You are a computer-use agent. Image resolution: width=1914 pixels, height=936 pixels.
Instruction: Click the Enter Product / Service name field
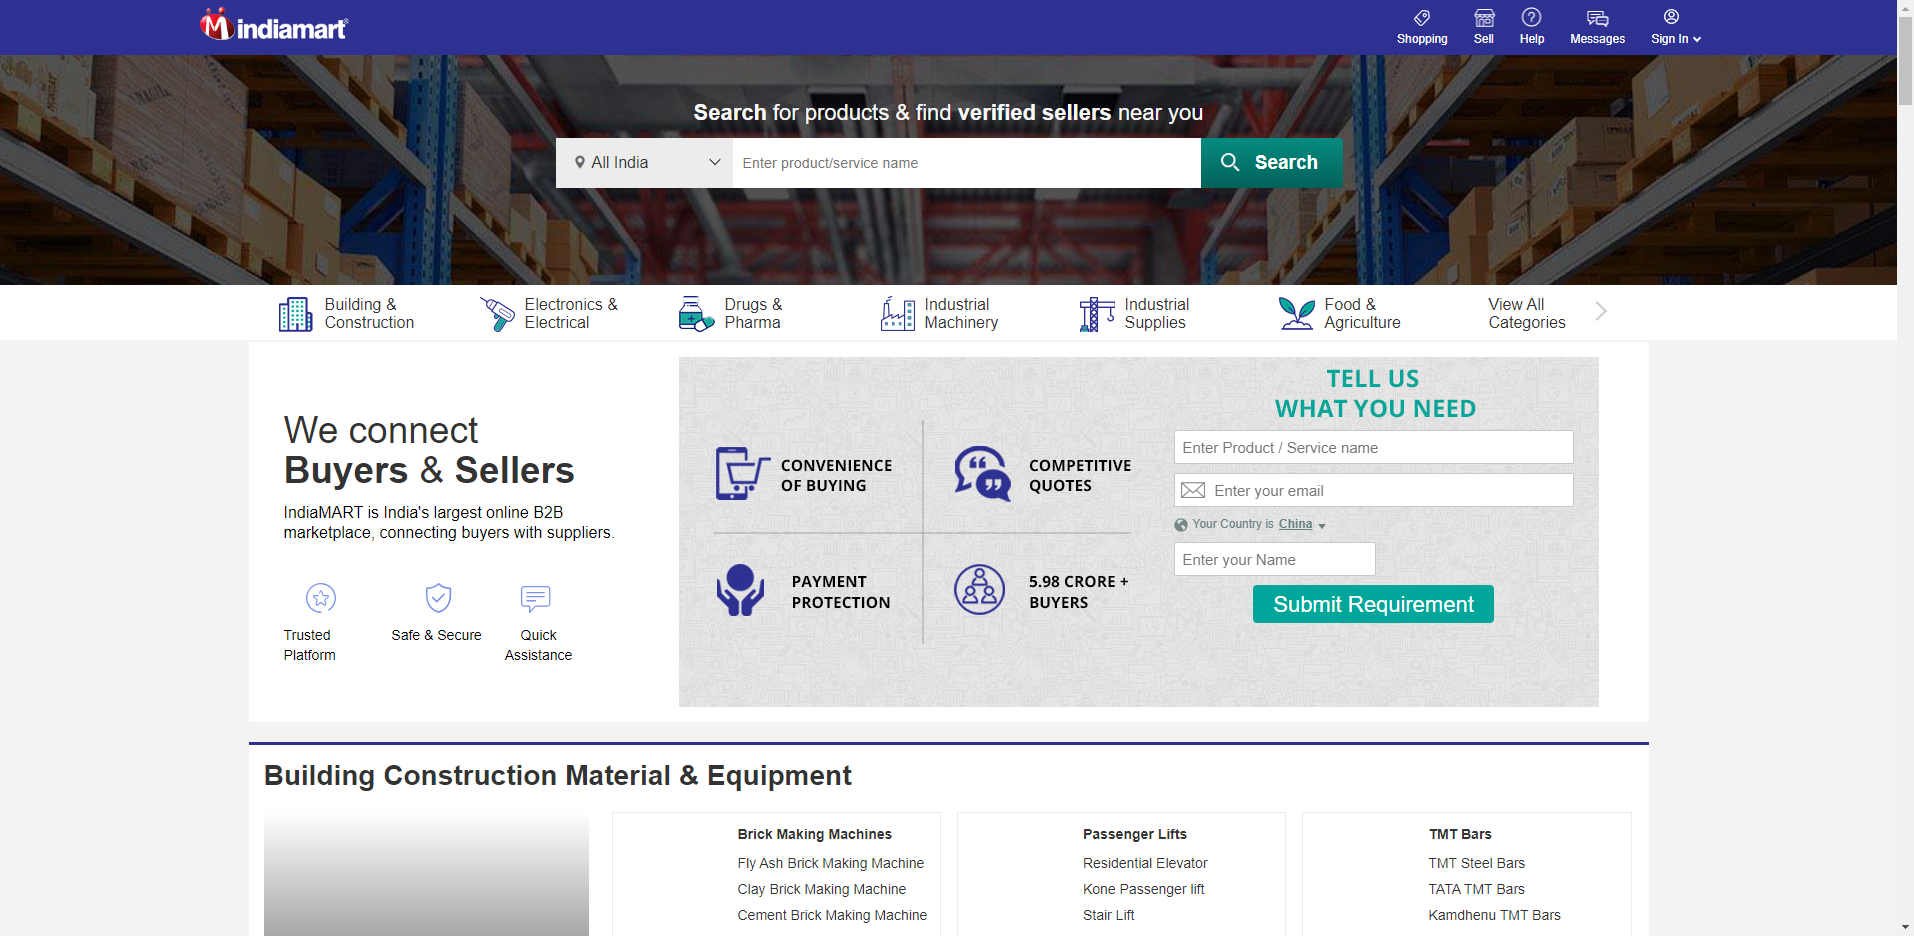coord(1373,447)
